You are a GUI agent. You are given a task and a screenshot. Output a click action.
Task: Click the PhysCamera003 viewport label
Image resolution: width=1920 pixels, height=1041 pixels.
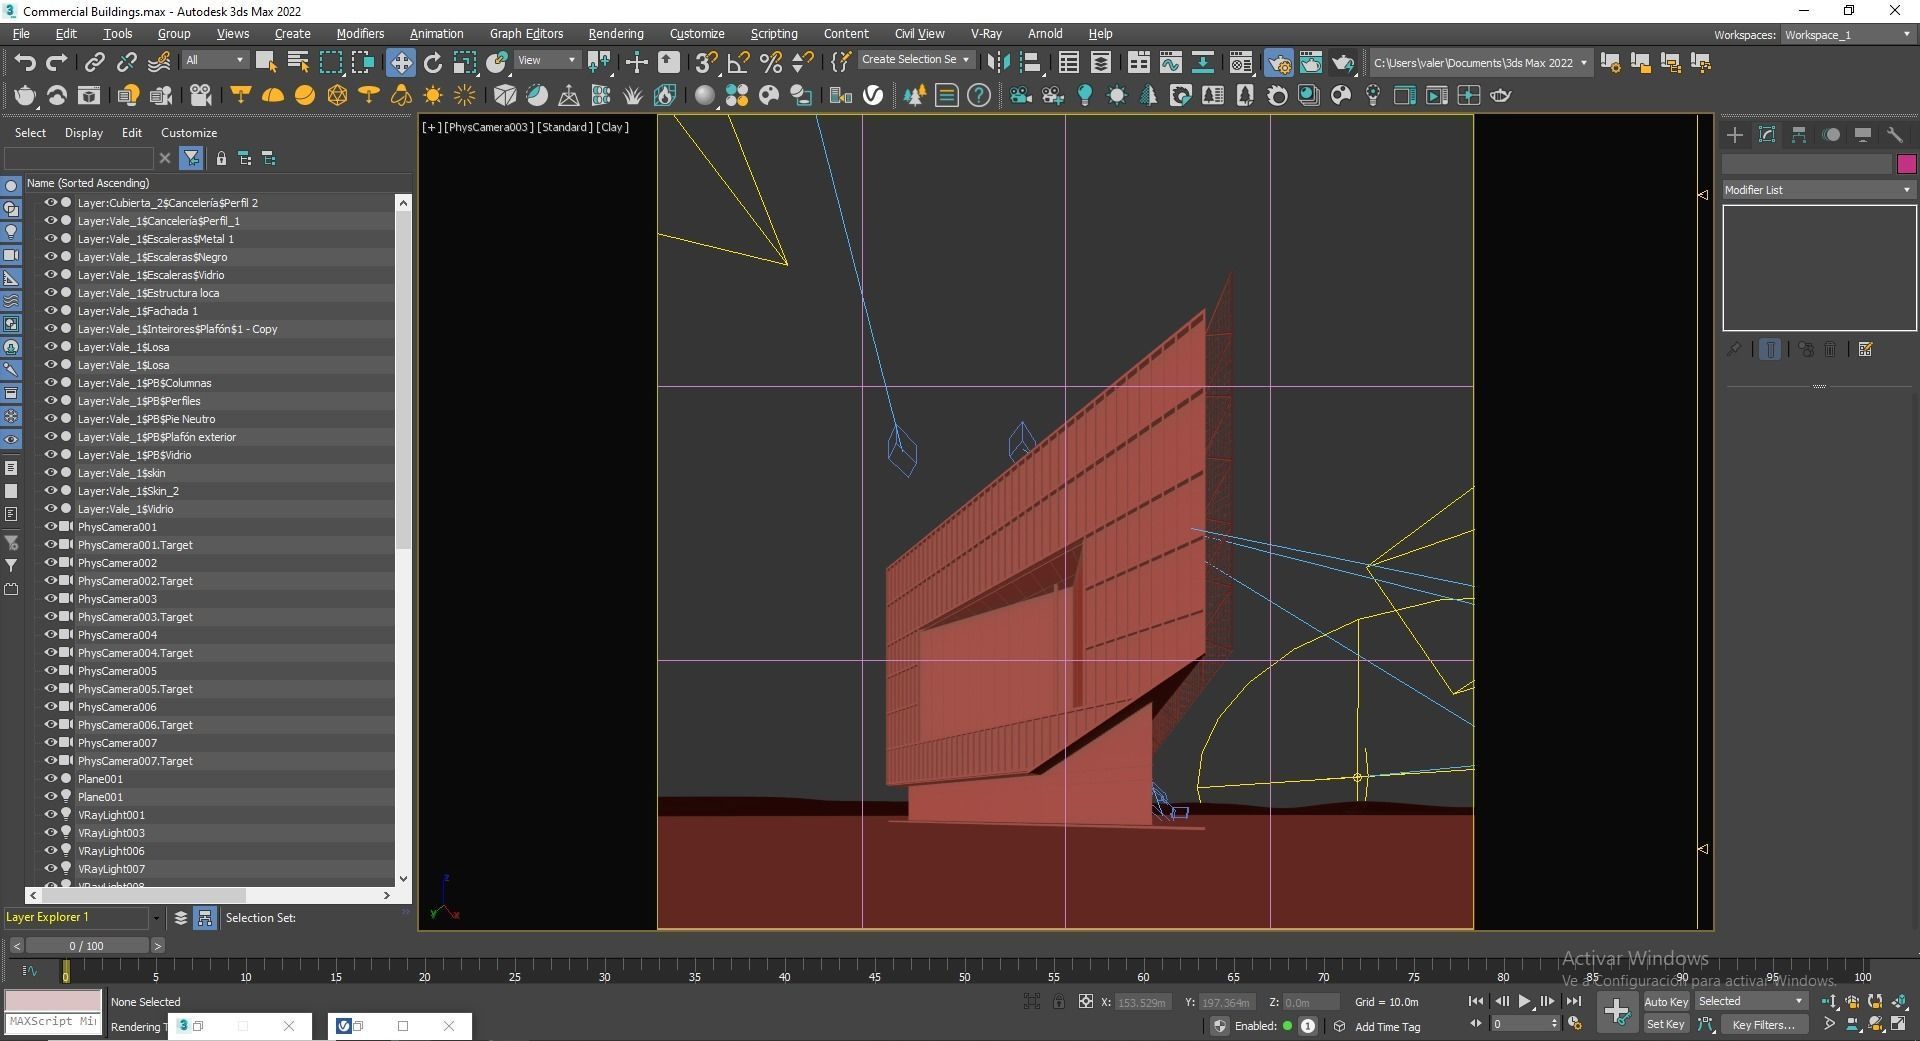[x=489, y=127]
